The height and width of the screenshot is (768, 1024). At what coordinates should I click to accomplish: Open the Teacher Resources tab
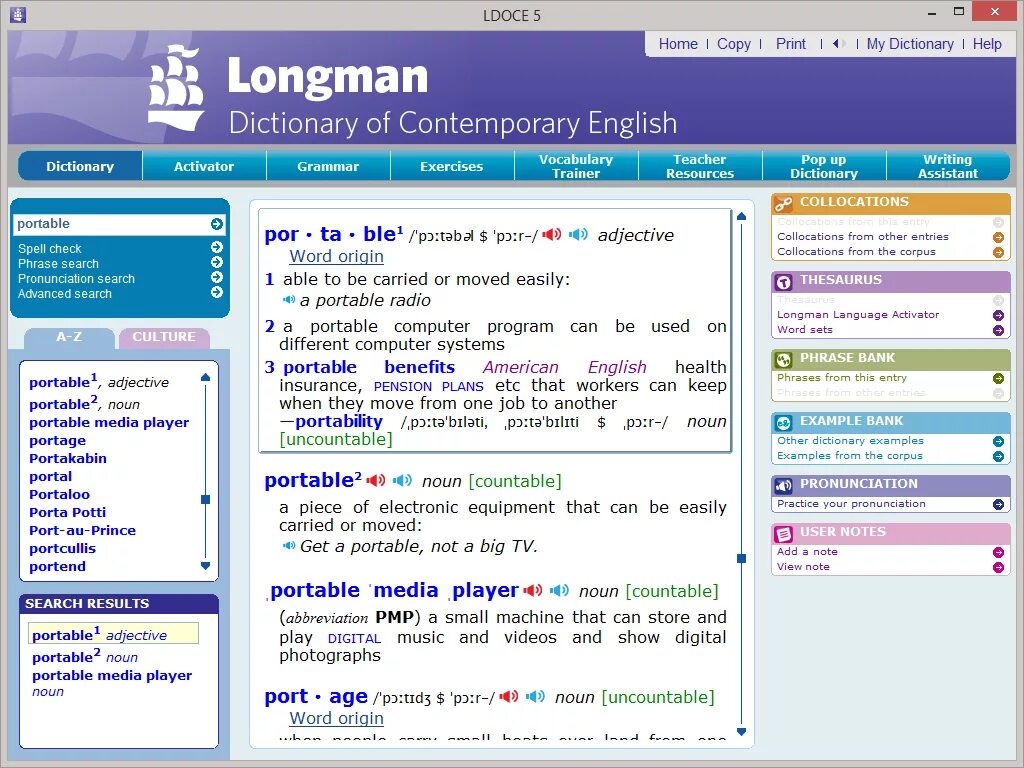tap(699, 166)
